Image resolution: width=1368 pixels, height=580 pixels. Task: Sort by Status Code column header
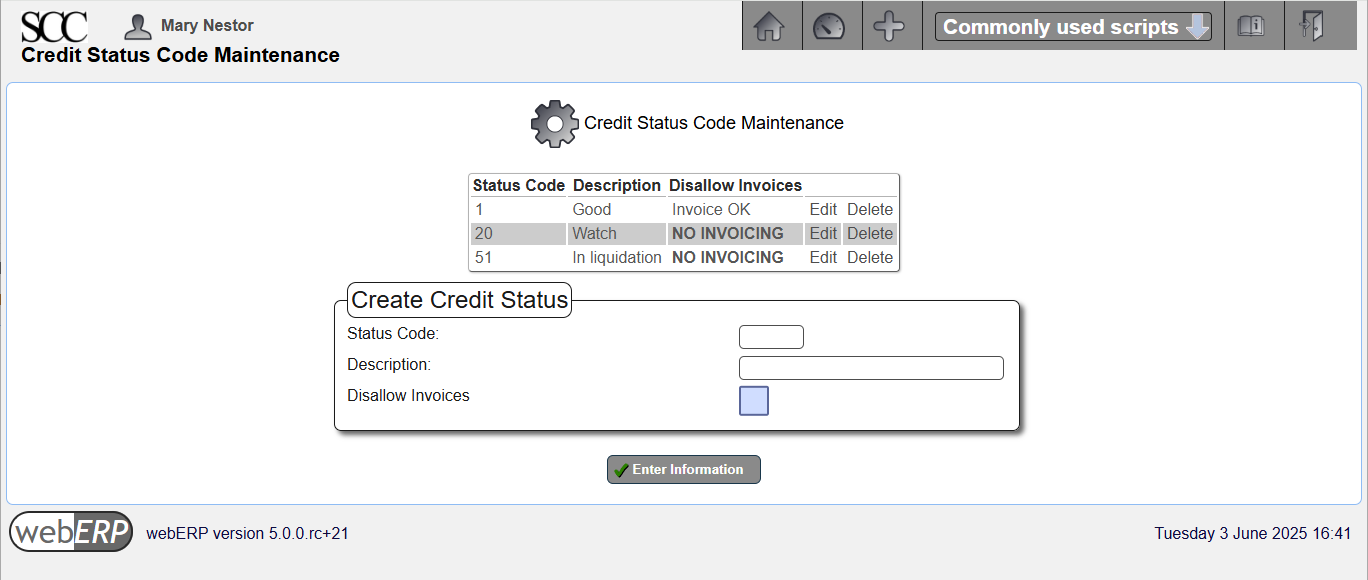[519, 186]
